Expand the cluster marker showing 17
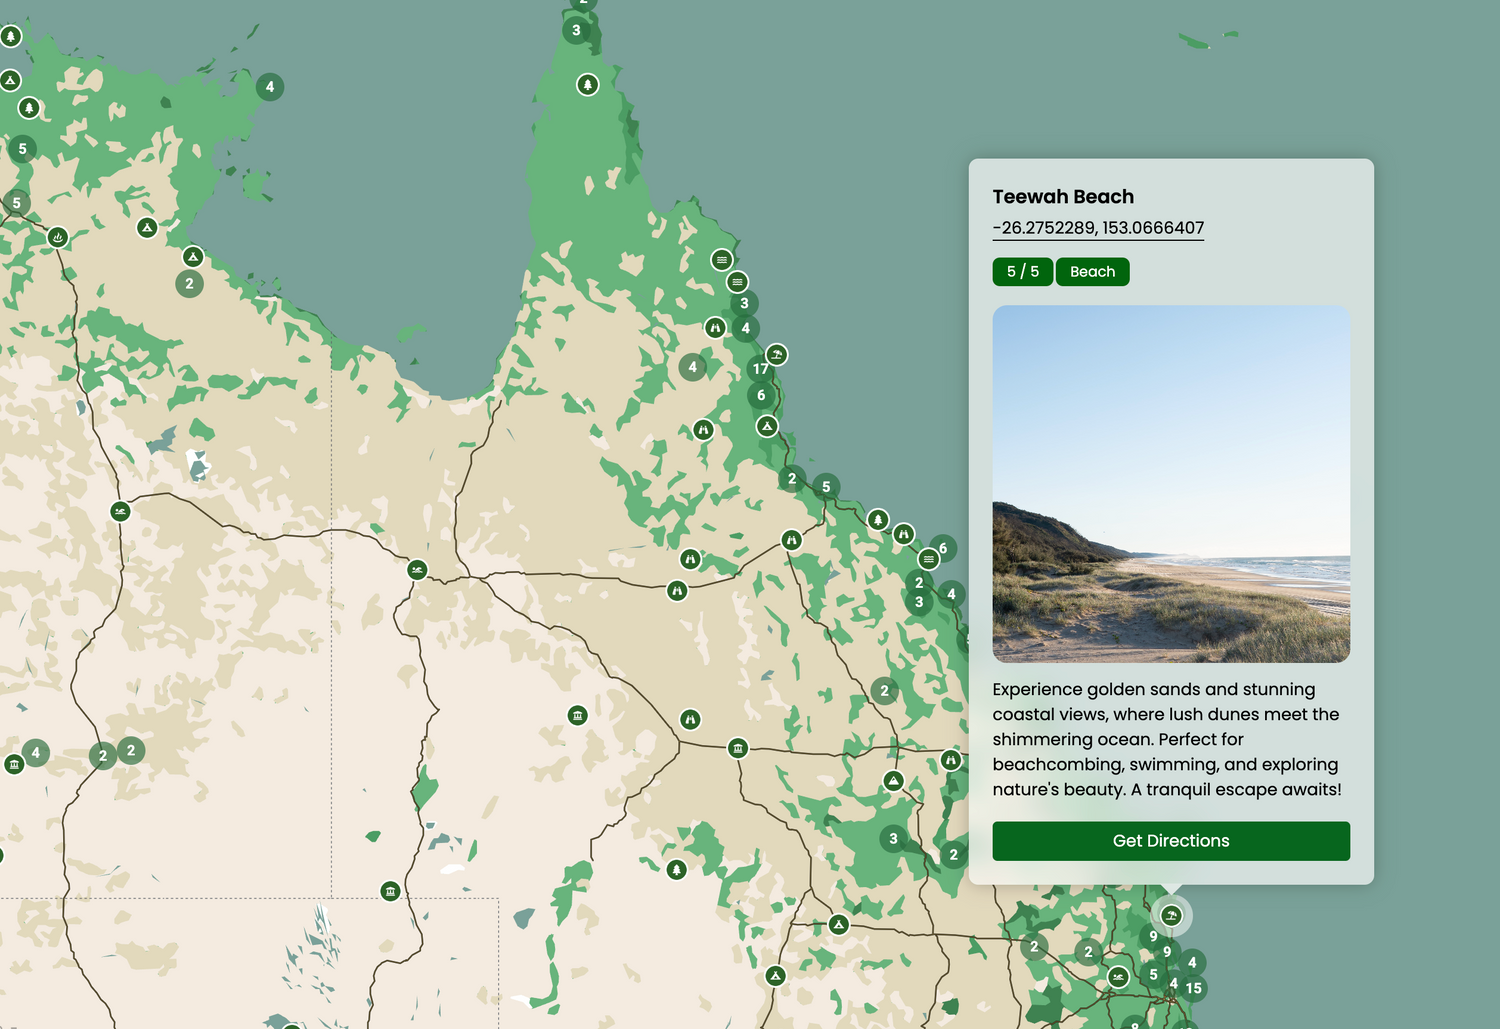Viewport: 1500px width, 1029px height. [x=760, y=369]
